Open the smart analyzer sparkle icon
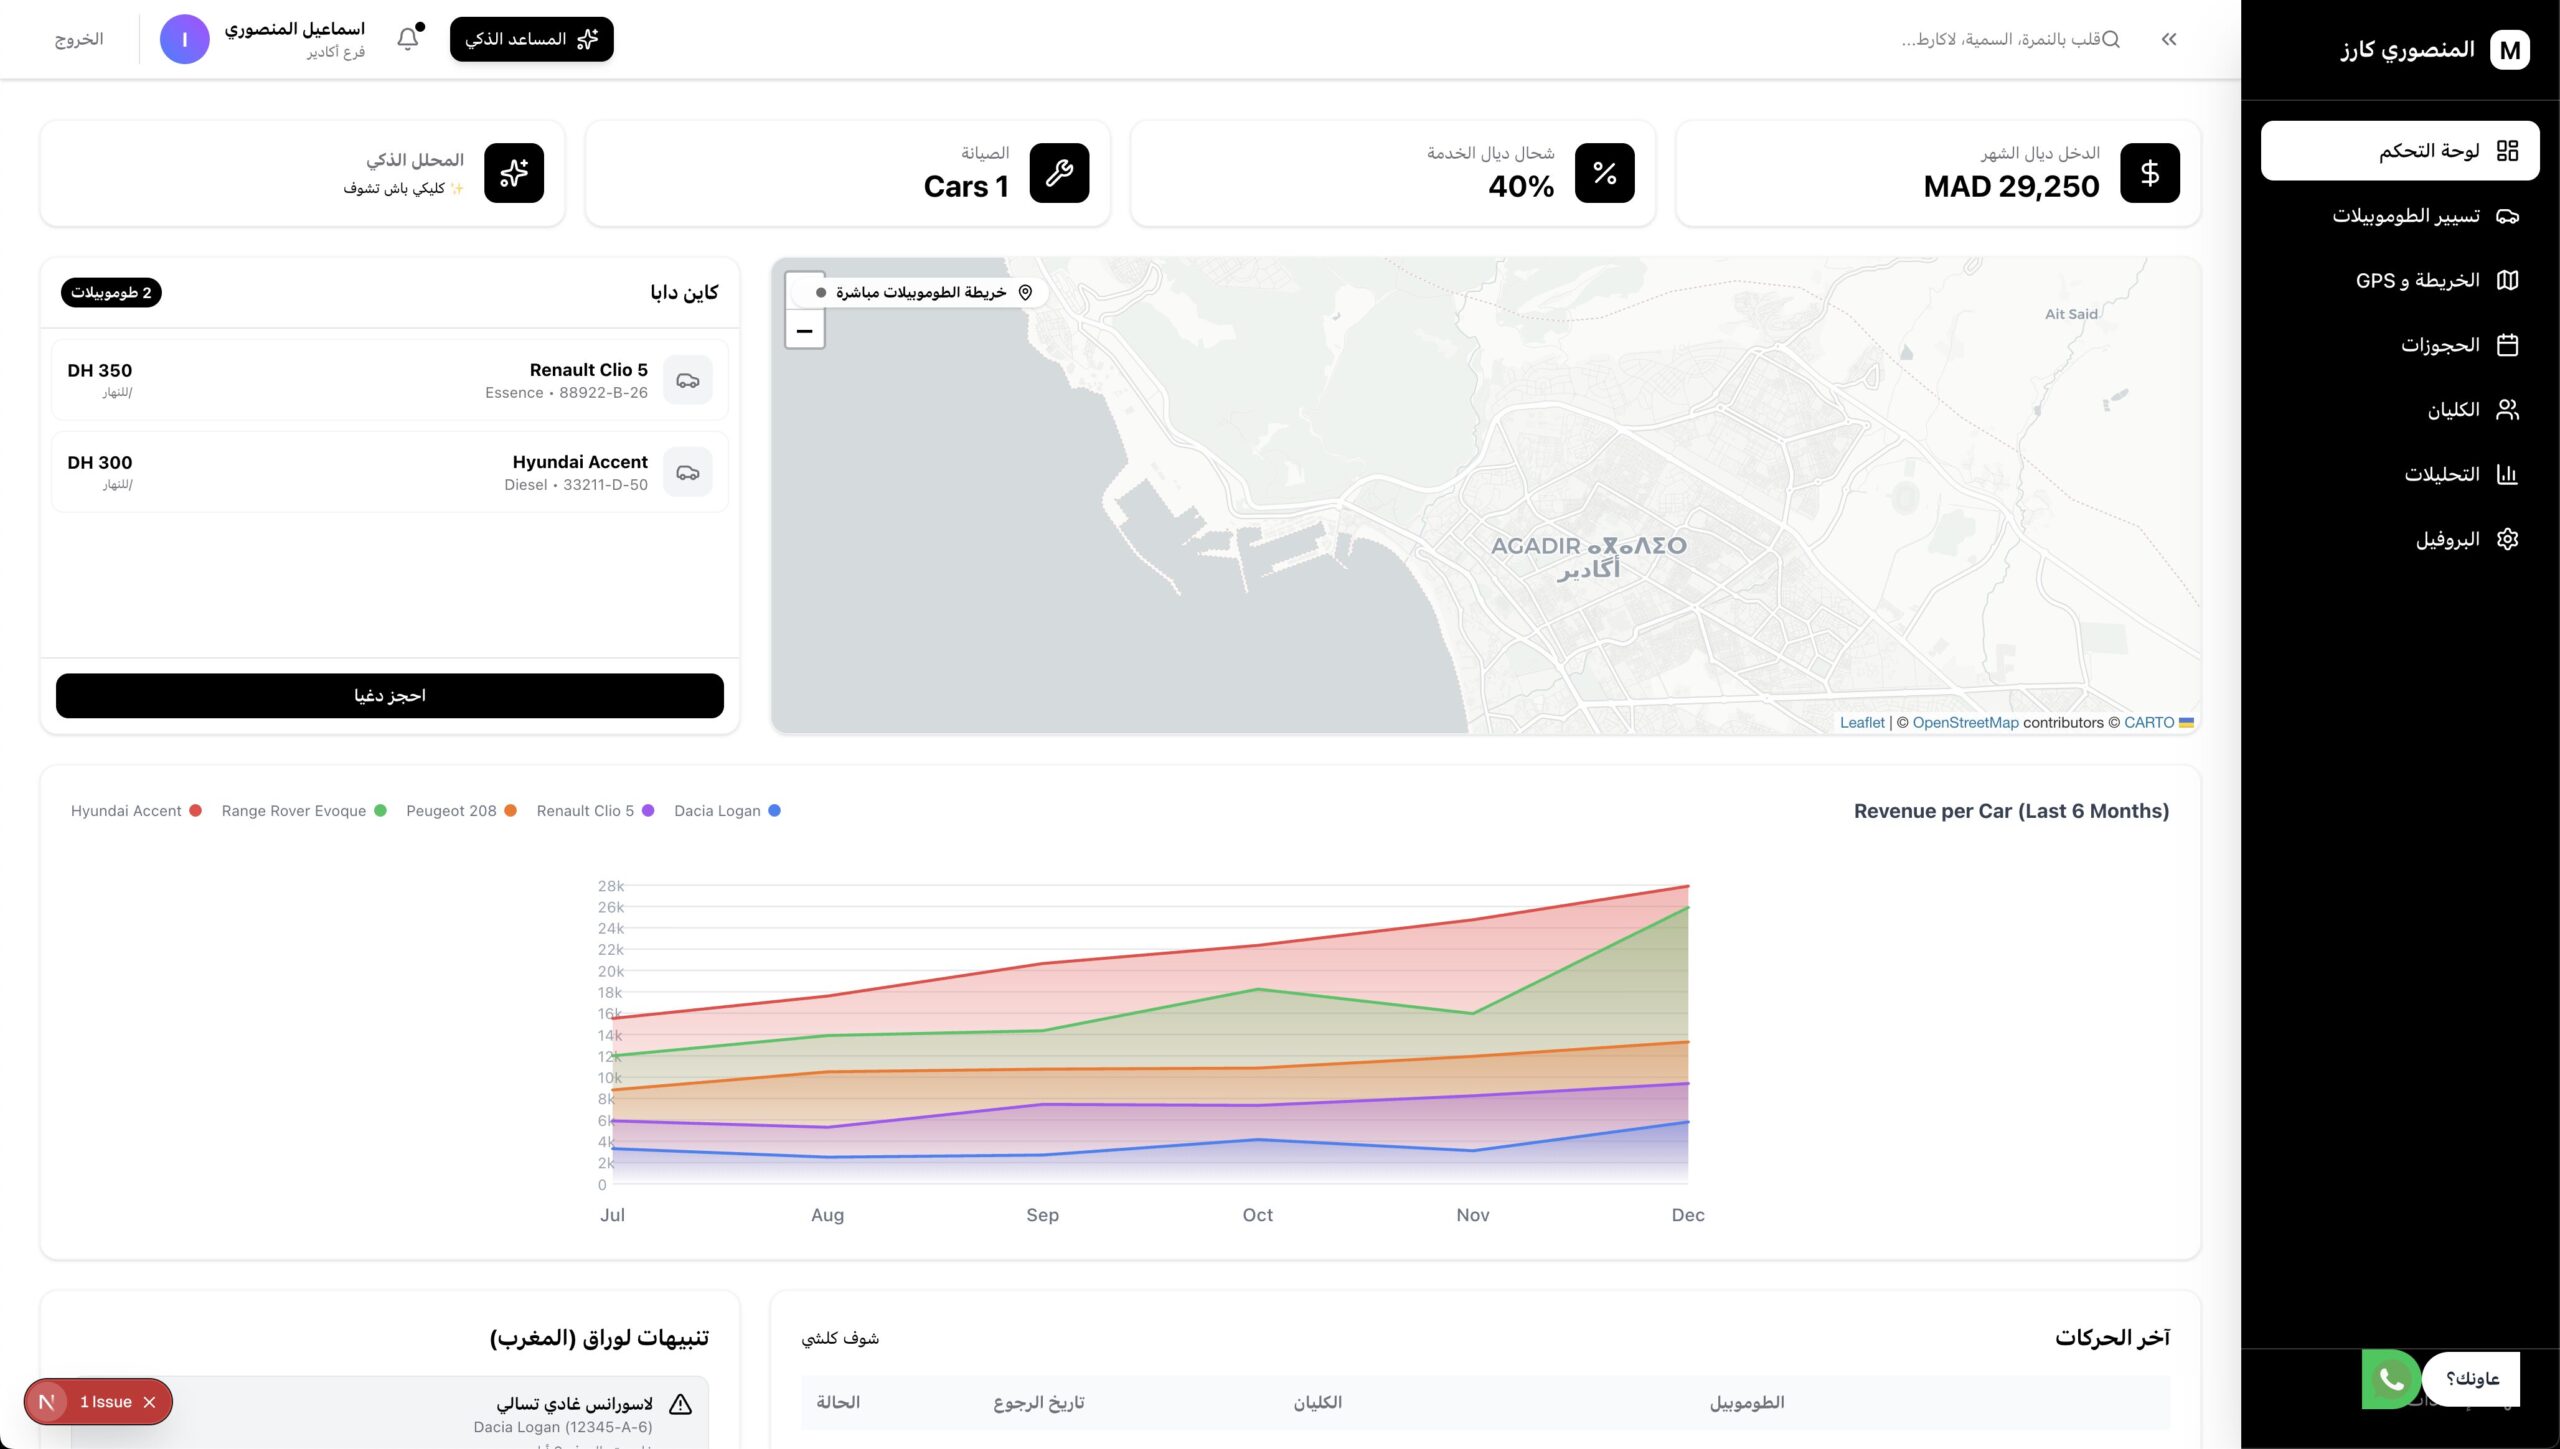 514,173
